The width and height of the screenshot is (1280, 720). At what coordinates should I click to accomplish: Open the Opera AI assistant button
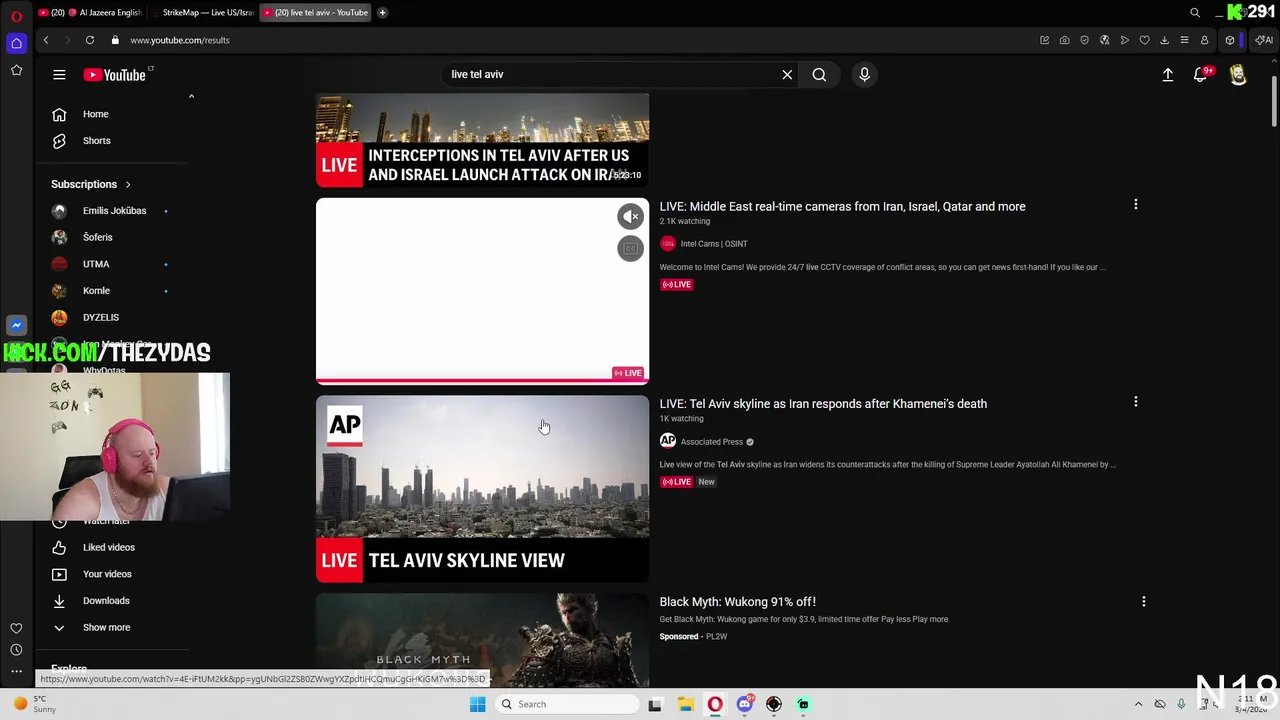click(1264, 40)
